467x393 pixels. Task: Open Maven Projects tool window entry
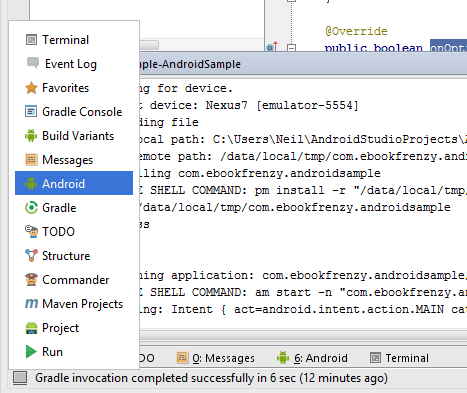click(74, 304)
